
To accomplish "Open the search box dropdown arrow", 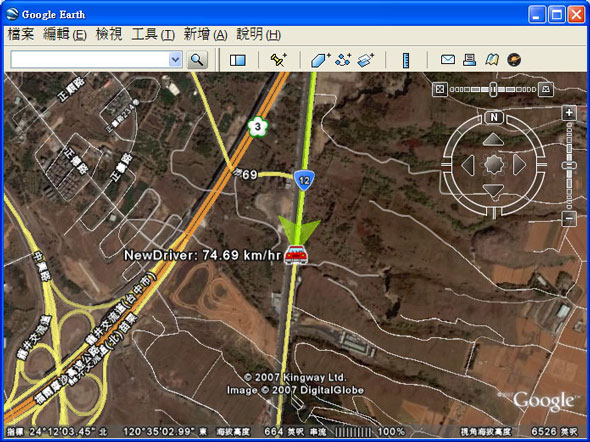I will (x=175, y=59).
